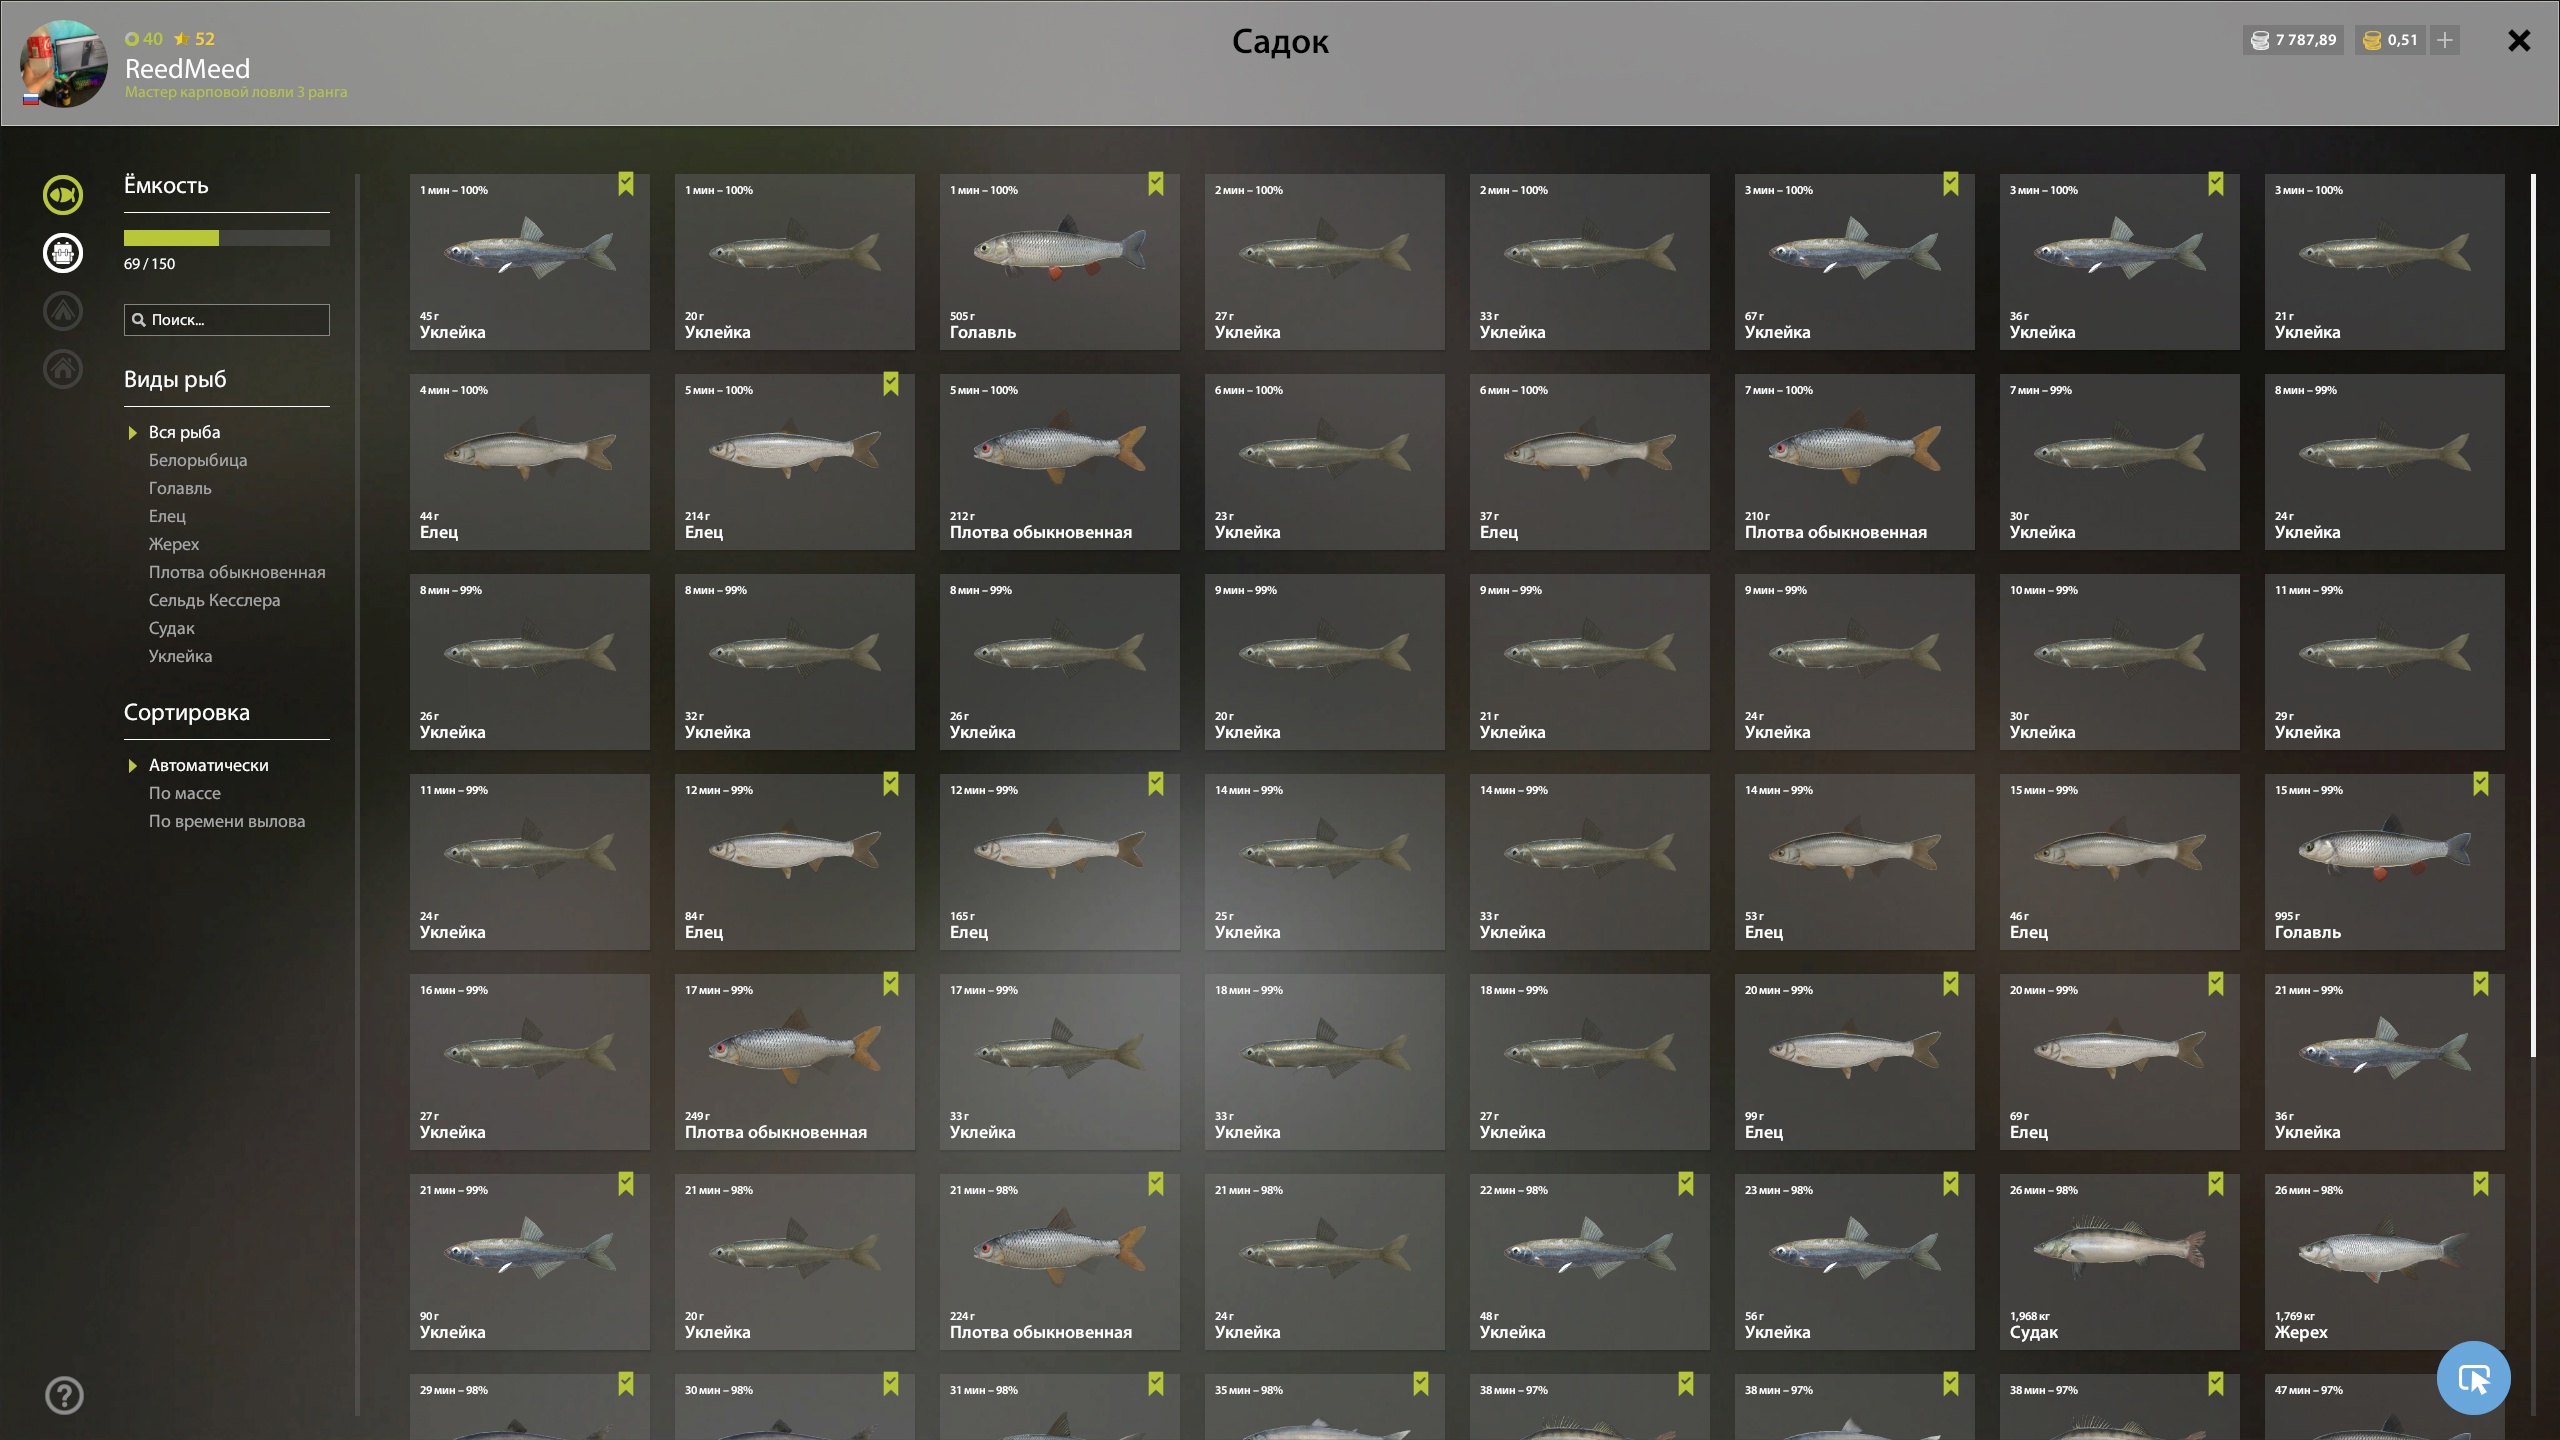Toggle bookmark on 1,968 кг Судак card

pos(2216,1184)
